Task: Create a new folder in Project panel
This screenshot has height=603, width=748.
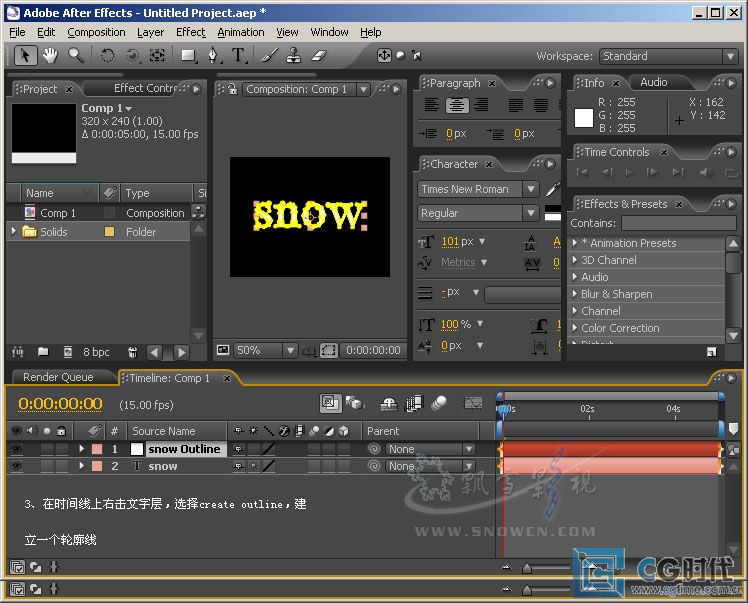Action: point(43,352)
